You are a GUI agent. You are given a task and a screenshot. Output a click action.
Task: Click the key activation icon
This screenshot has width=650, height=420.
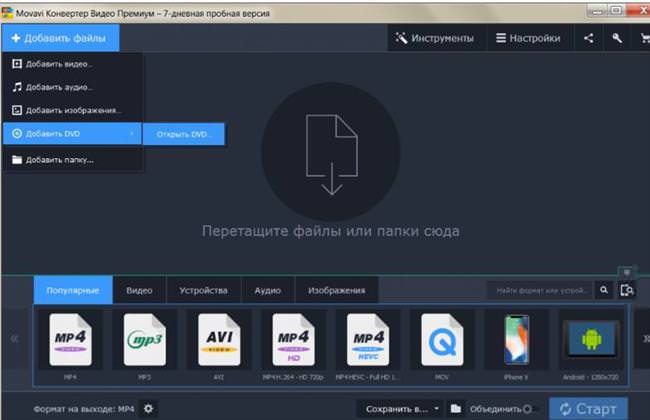(x=616, y=38)
